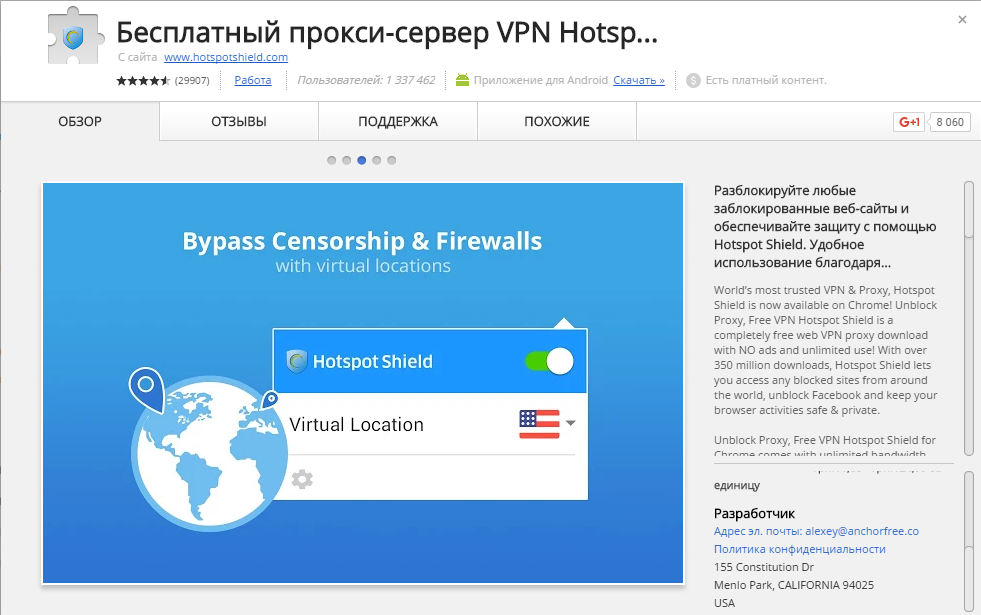Click the Разработчик heading

[754, 514]
